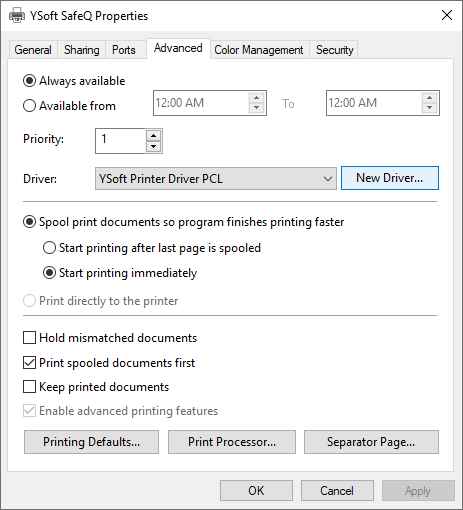Click into the Priority number field

pyautogui.click(x=121, y=141)
